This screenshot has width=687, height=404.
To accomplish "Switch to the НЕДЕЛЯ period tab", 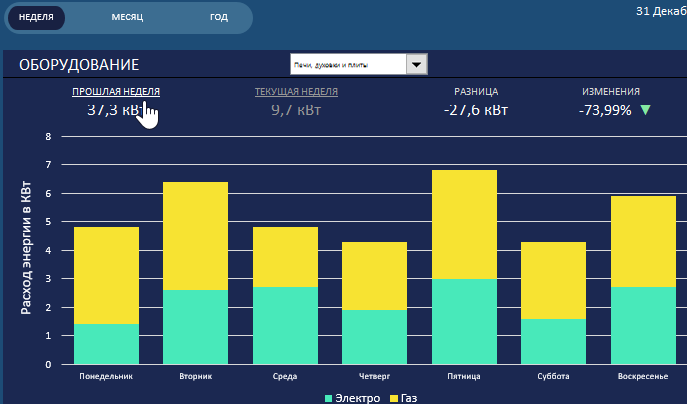I will click(x=36, y=18).
